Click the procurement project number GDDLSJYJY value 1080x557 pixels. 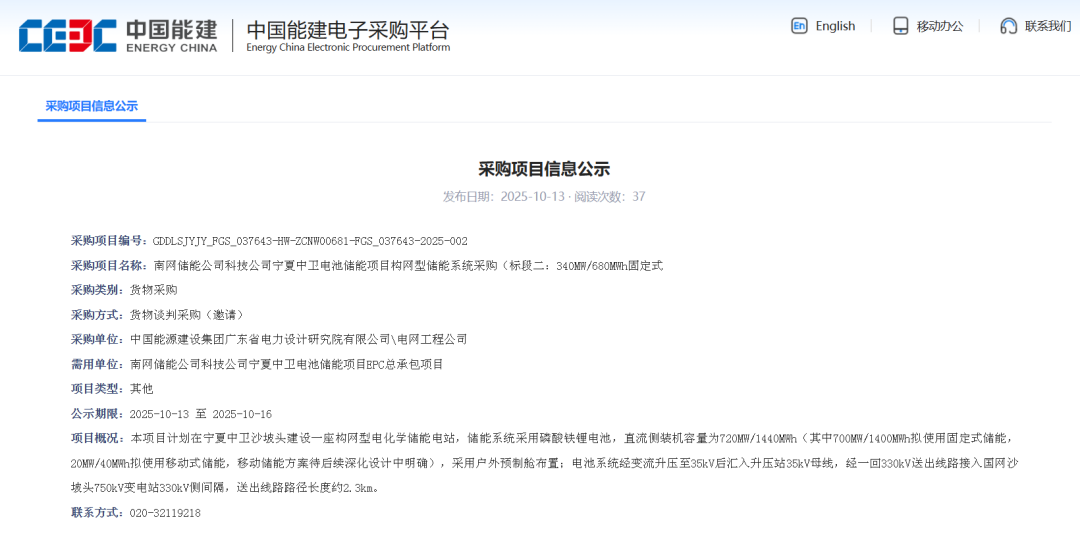click(x=310, y=241)
